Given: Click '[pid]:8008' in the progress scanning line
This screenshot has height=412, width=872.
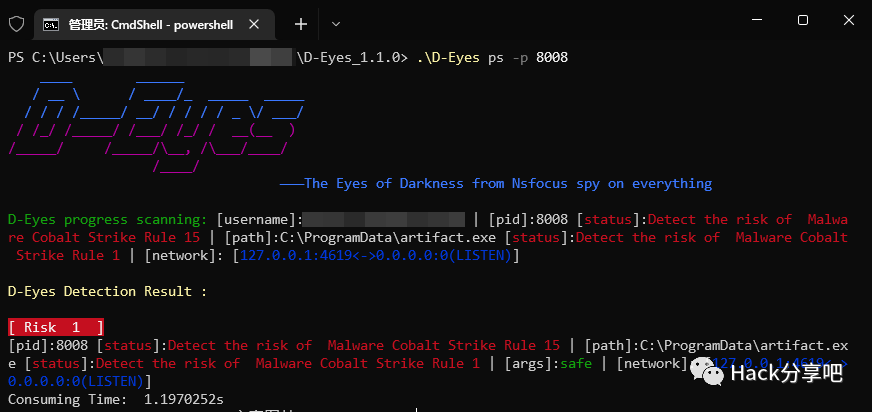Looking at the screenshot, I should [x=528, y=220].
